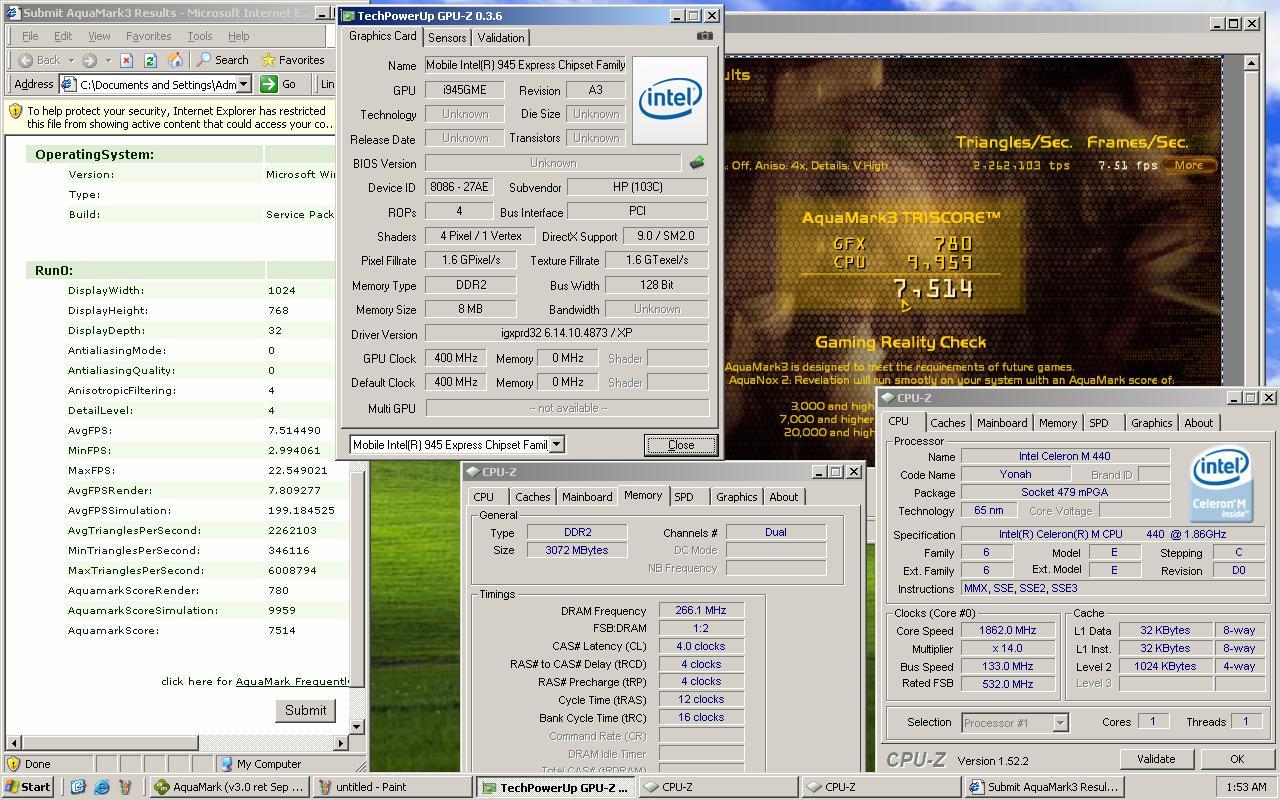This screenshot has width=1280, height=800.
Task: Click the Favorites star button in IE toolbar
Action: [292, 60]
